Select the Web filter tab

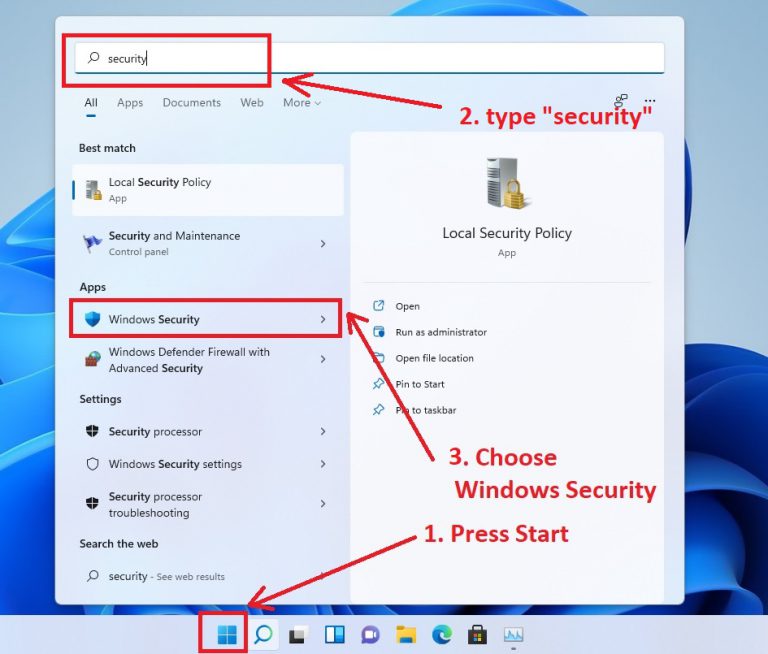click(x=252, y=103)
